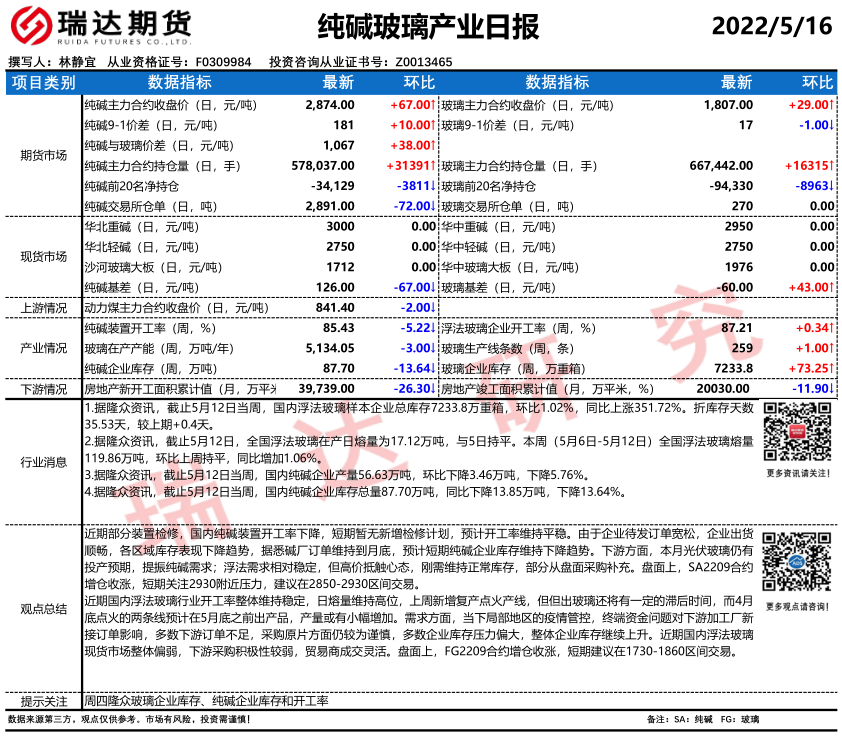Viewport: 842px width, 736px height.
Task: Select the 期货市场 category cell
Action: (43, 155)
